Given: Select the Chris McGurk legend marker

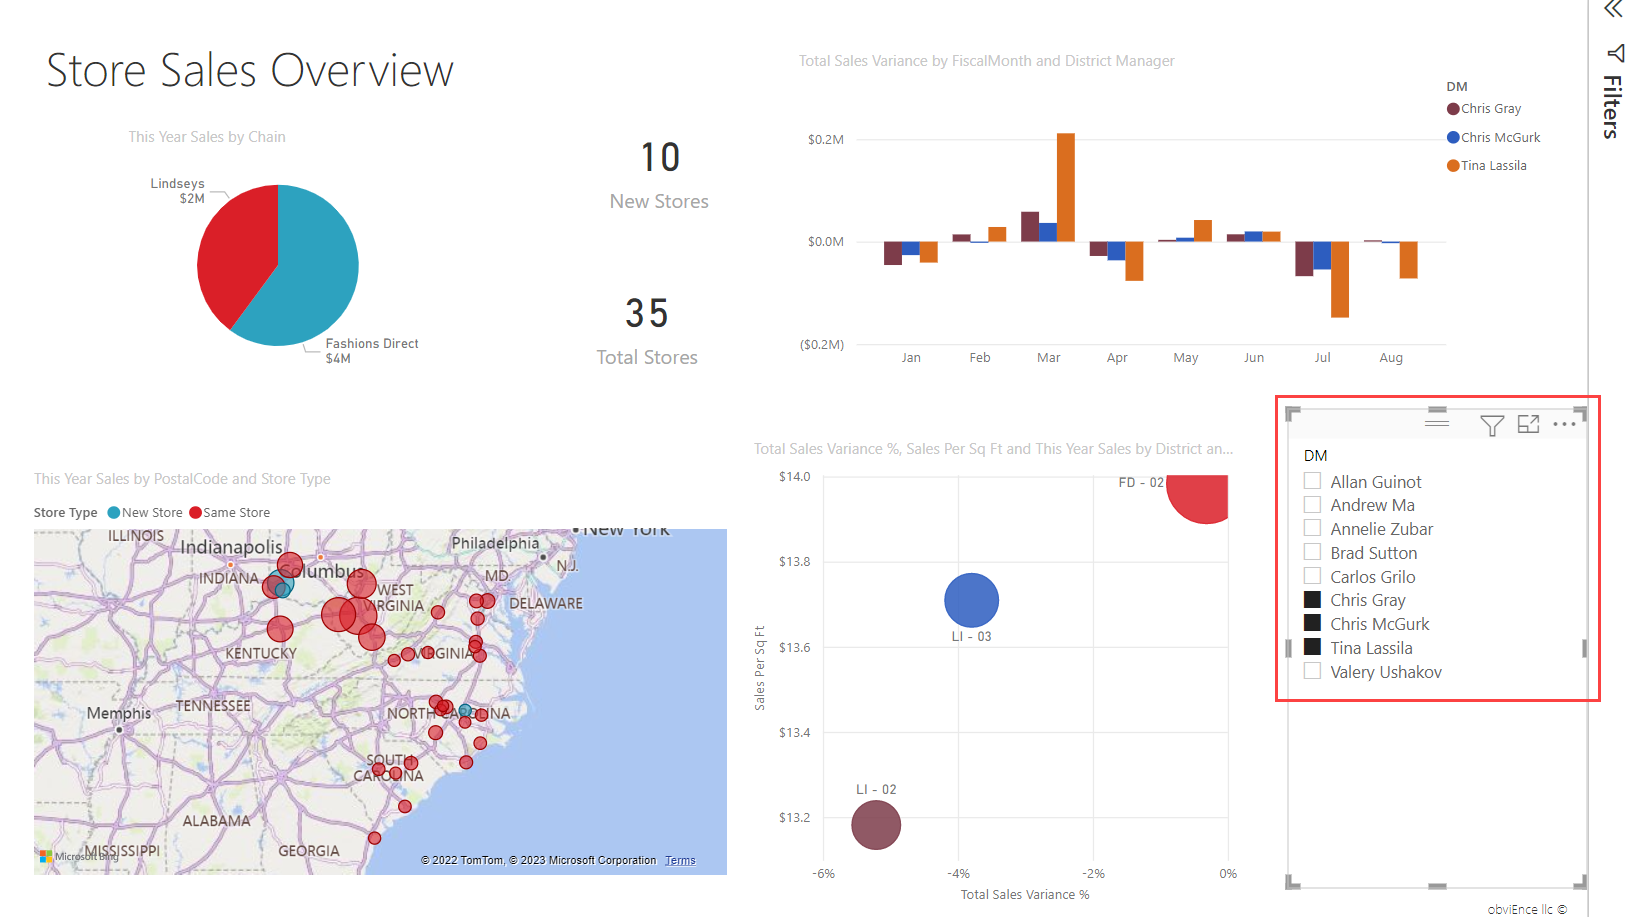Looking at the screenshot, I should pyautogui.click(x=1453, y=138).
